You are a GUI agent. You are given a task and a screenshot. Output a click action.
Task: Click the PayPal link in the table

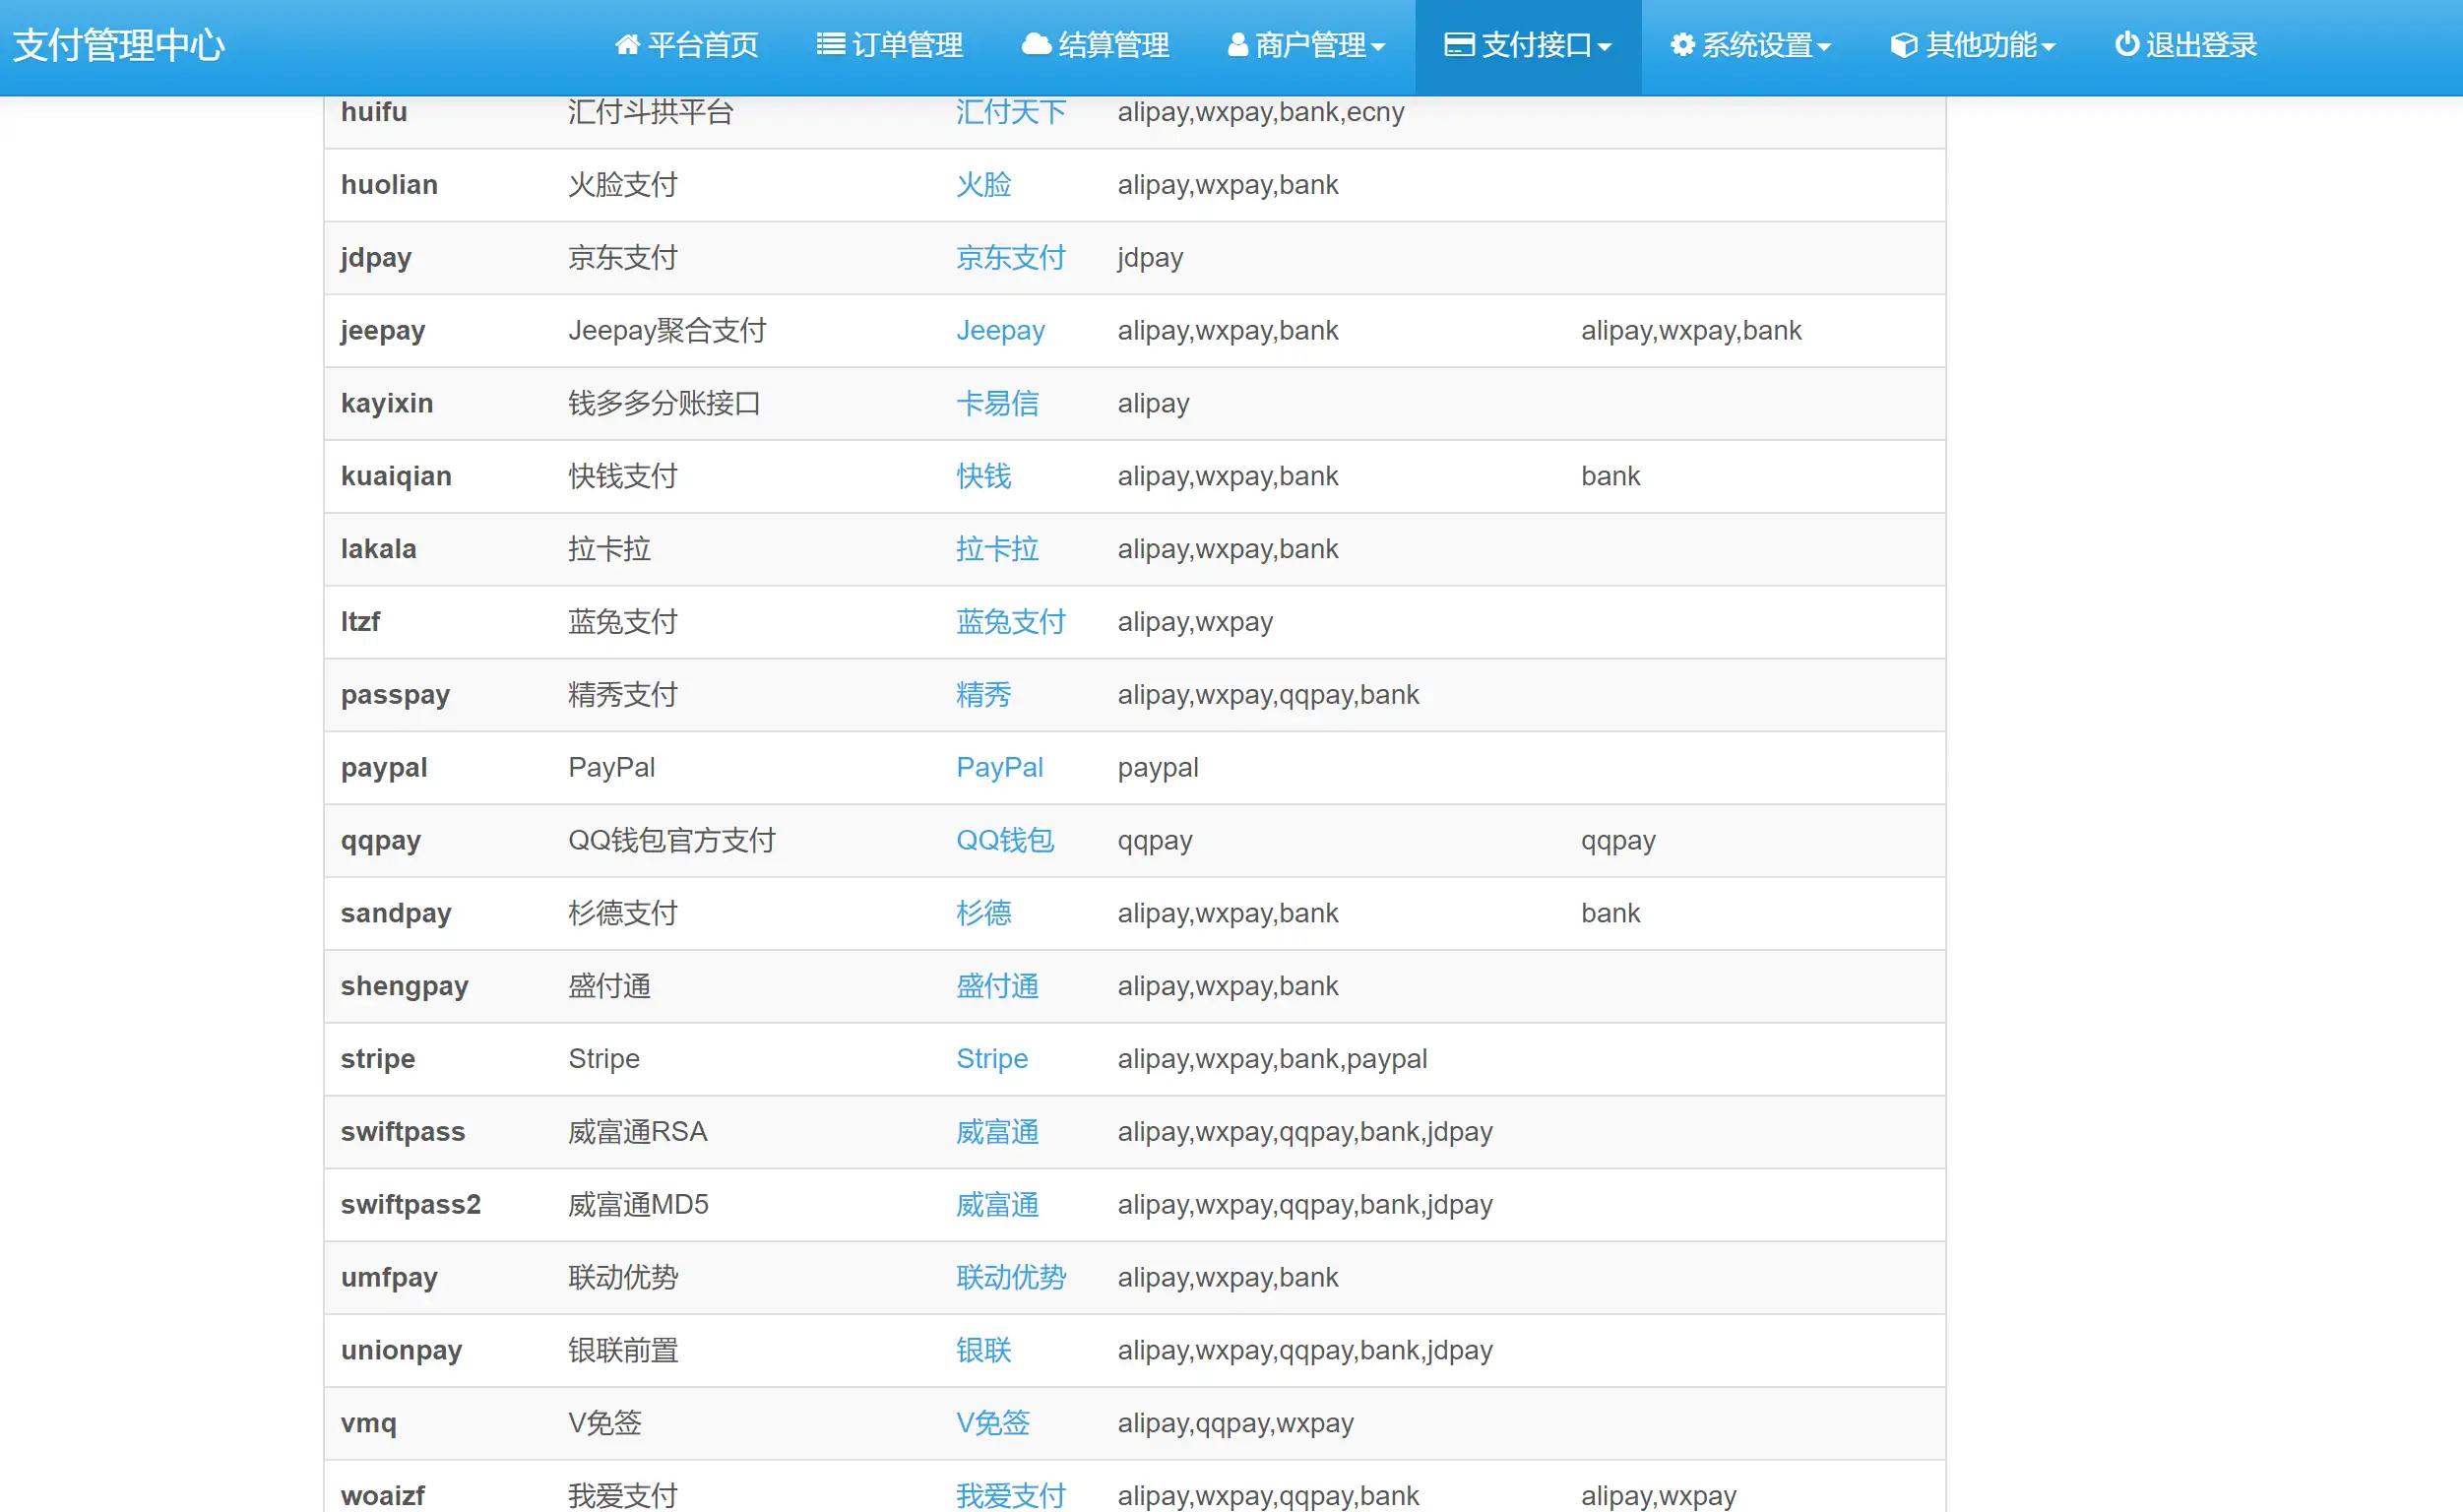click(999, 767)
